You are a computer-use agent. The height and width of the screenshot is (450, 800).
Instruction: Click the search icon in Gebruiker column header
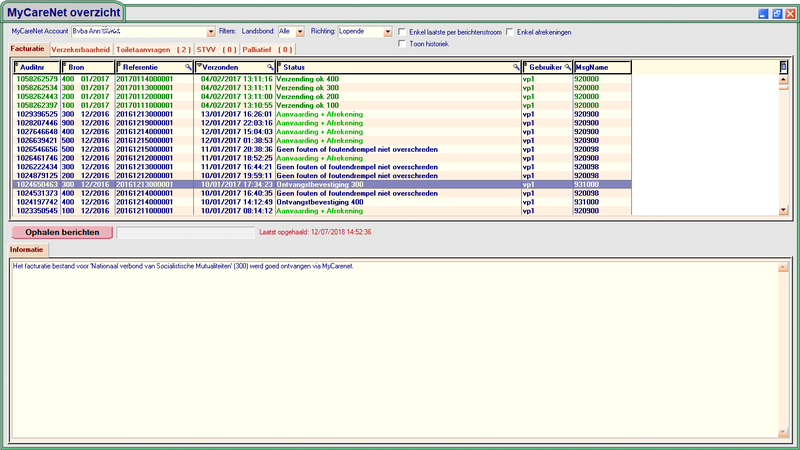[567, 67]
